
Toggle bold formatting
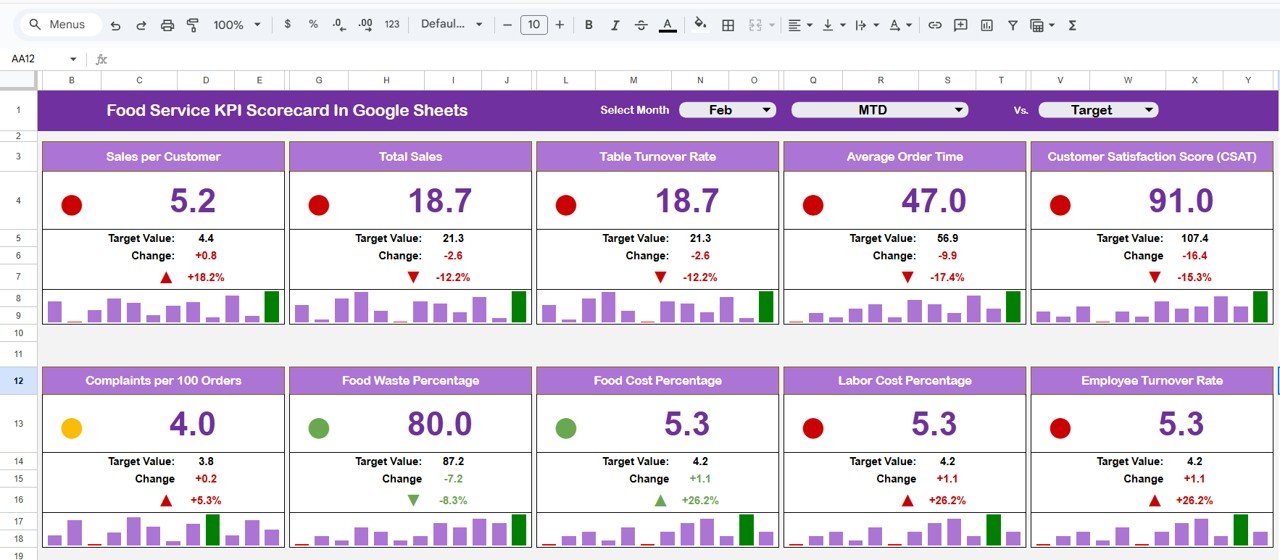[x=589, y=25]
